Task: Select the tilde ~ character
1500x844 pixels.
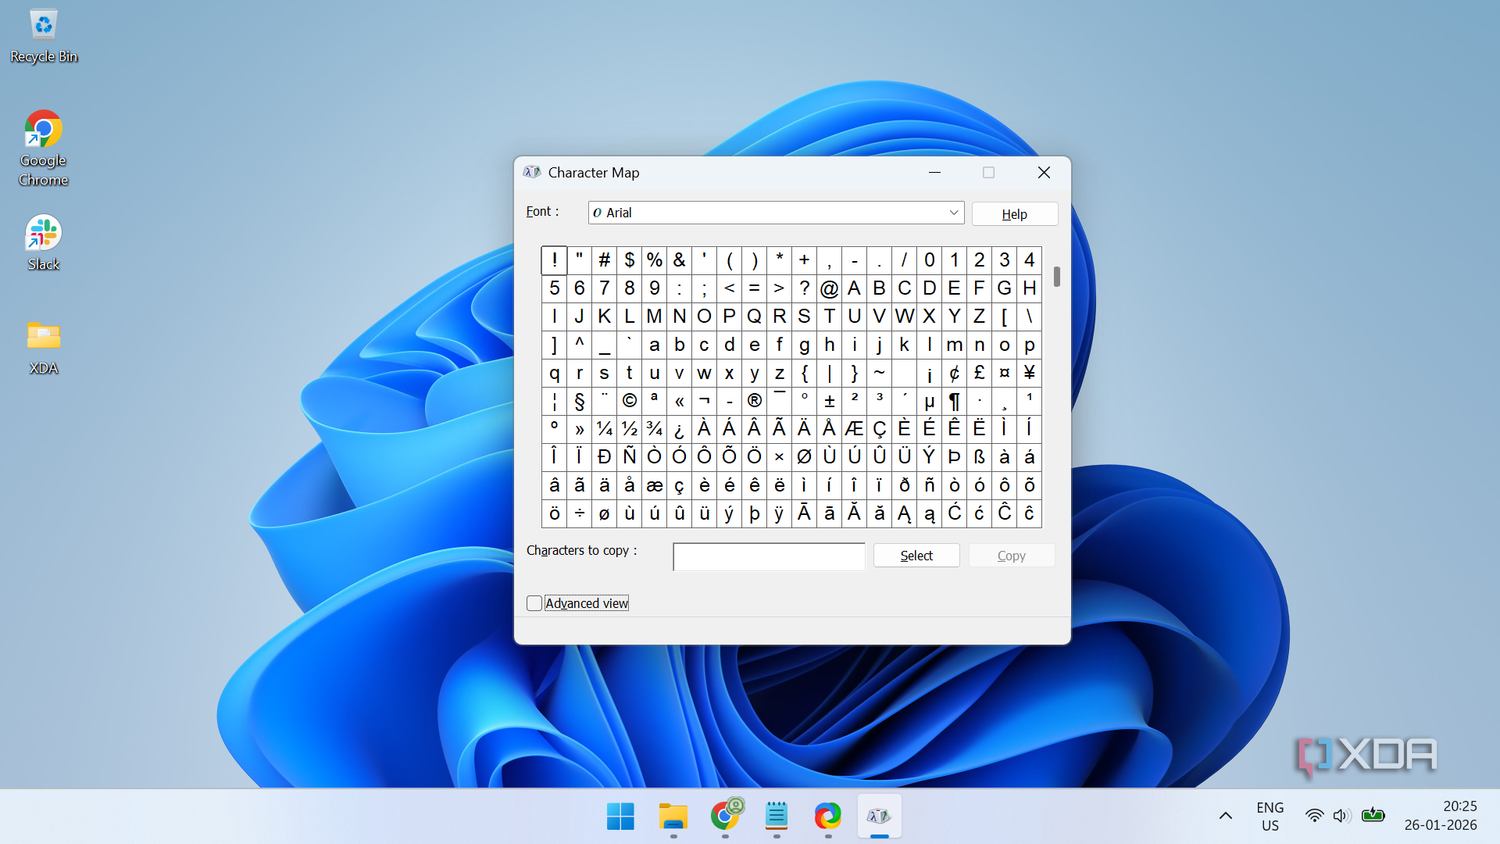Action: click(x=879, y=373)
